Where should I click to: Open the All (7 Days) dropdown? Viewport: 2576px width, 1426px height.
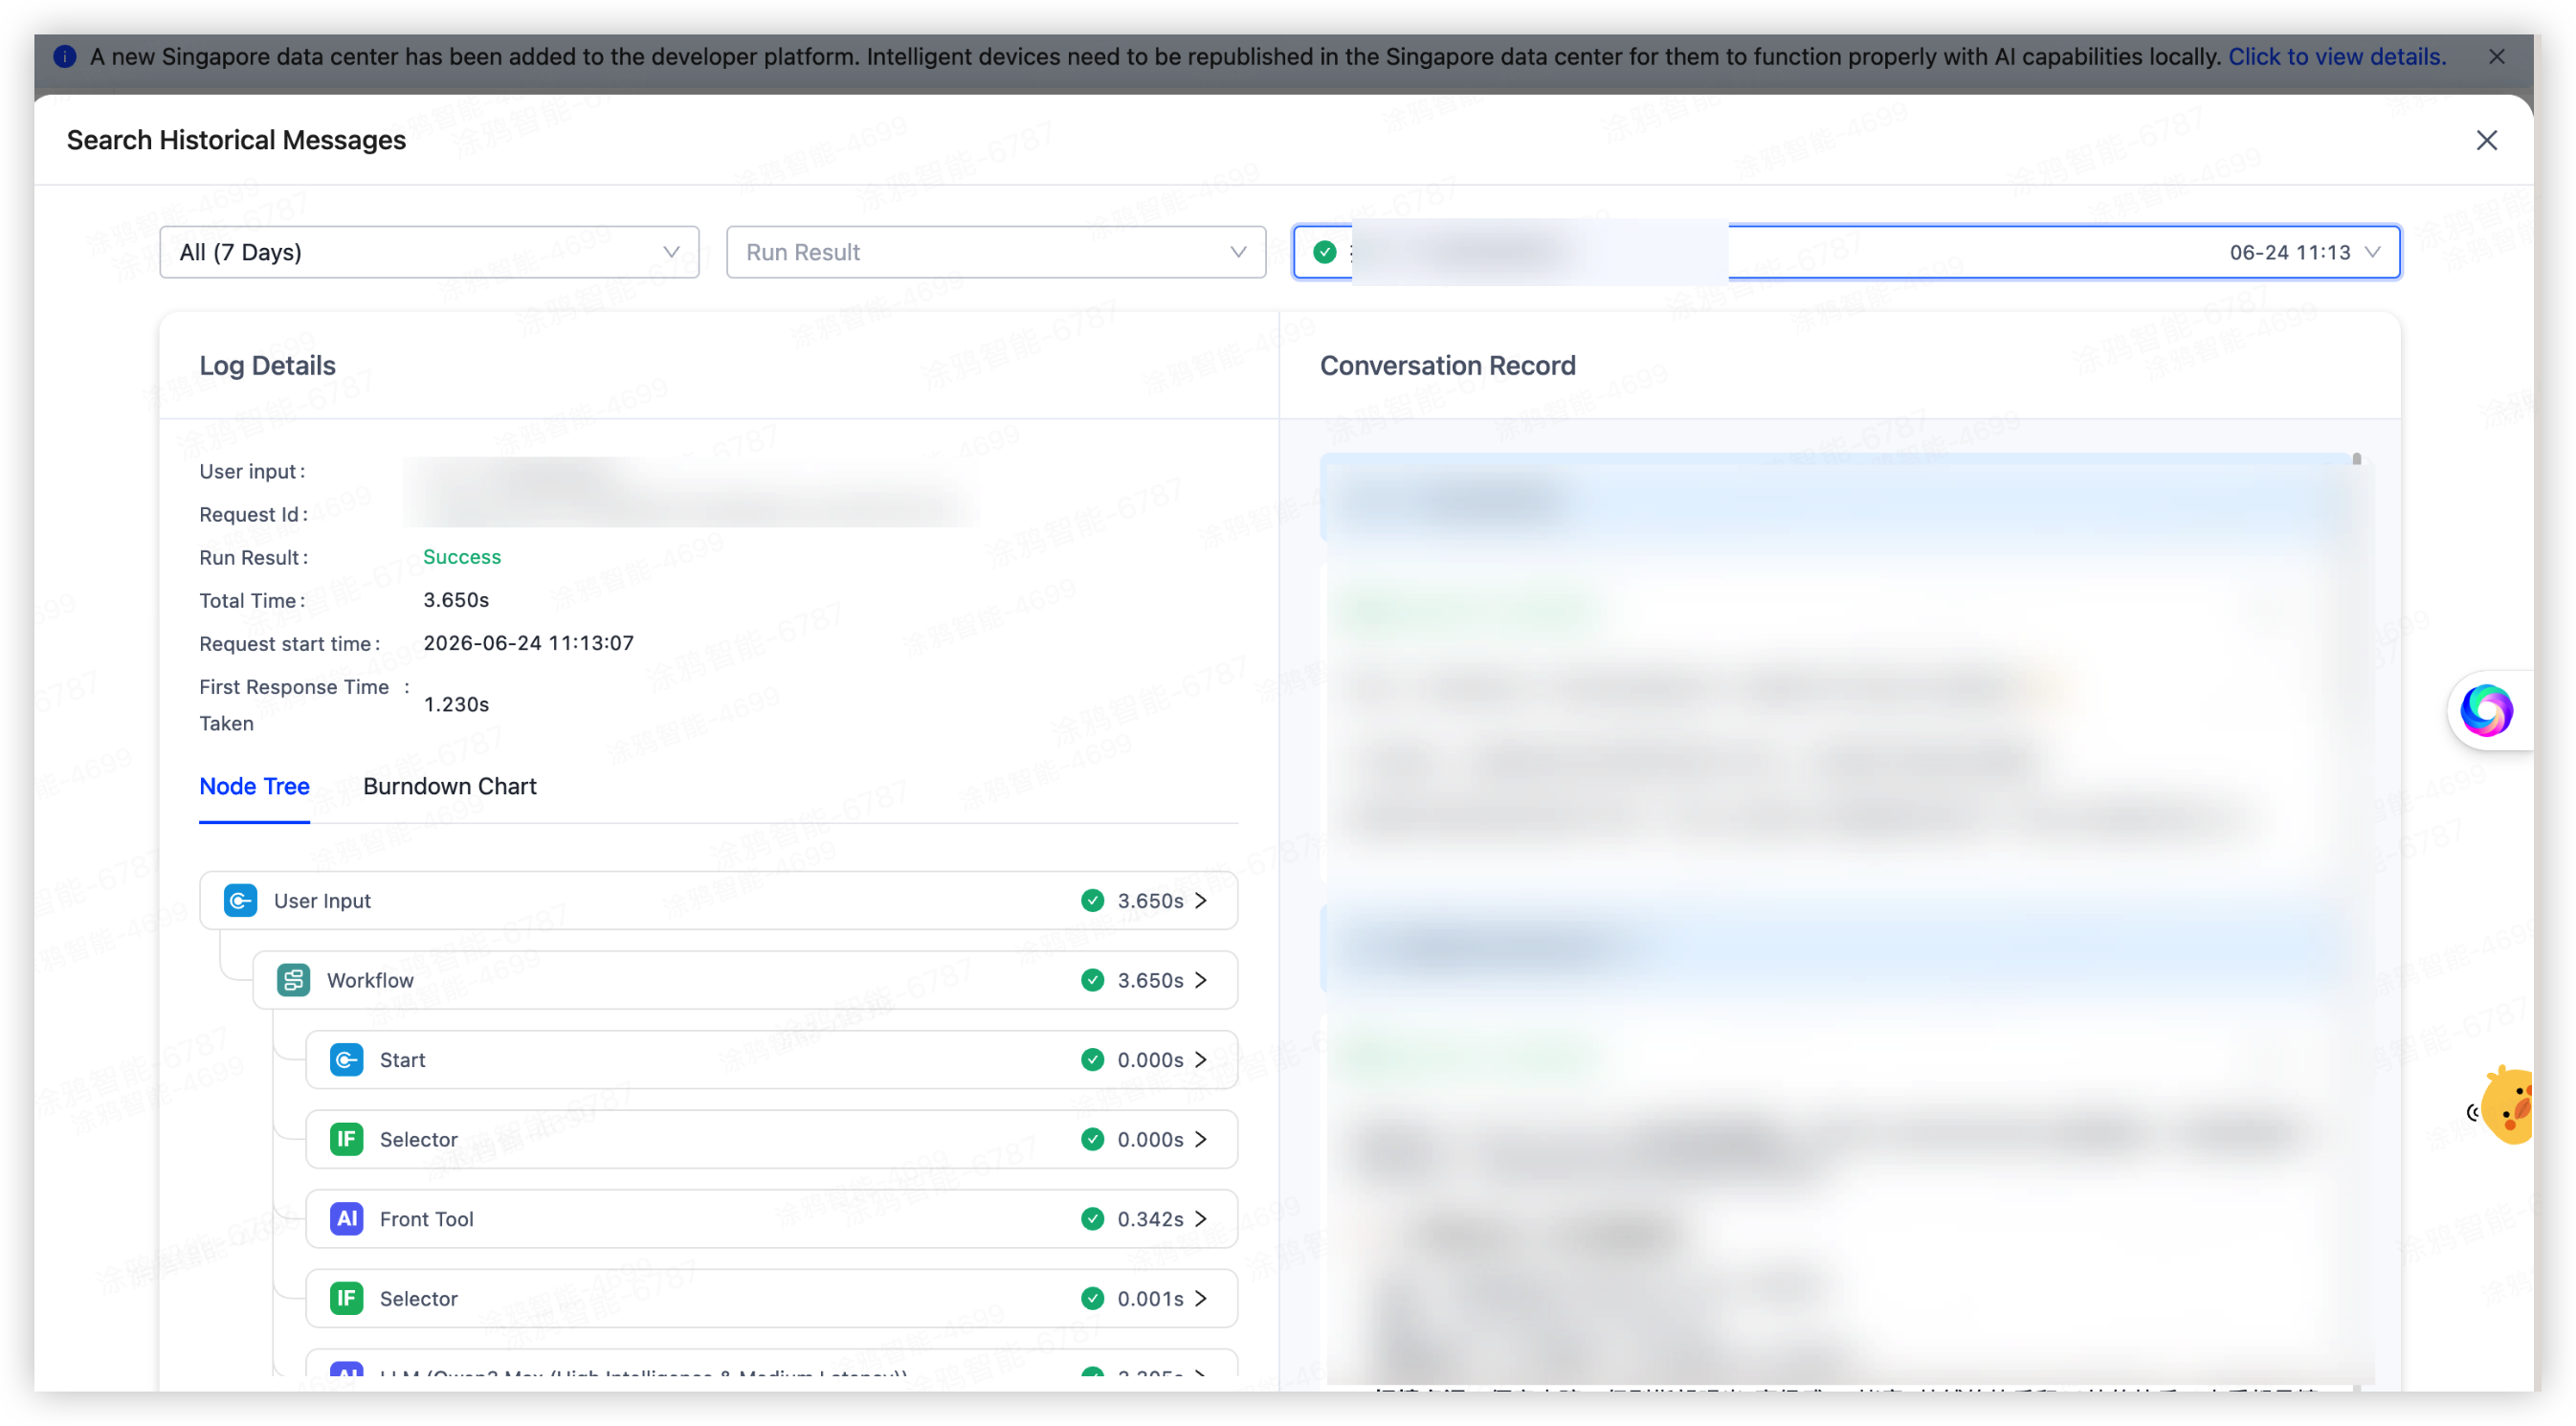[429, 252]
